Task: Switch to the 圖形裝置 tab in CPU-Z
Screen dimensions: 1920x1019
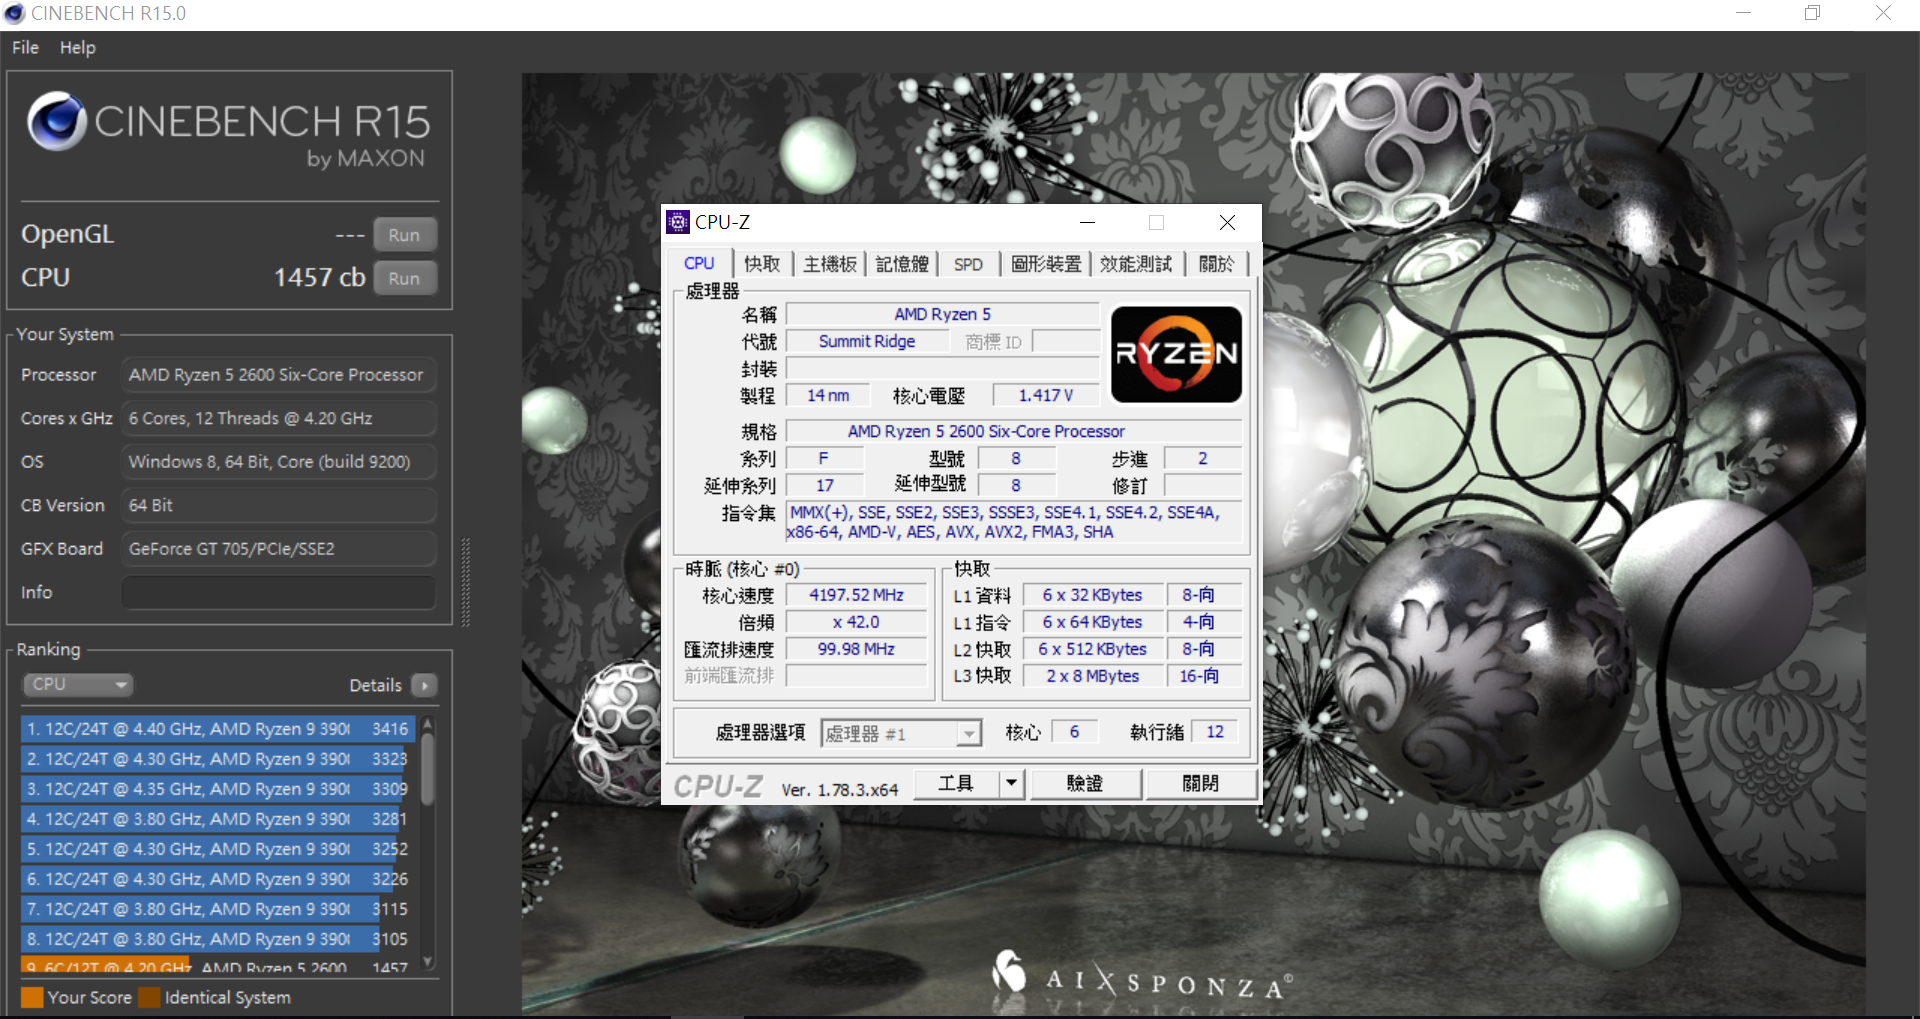Action: tap(1046, 264)
